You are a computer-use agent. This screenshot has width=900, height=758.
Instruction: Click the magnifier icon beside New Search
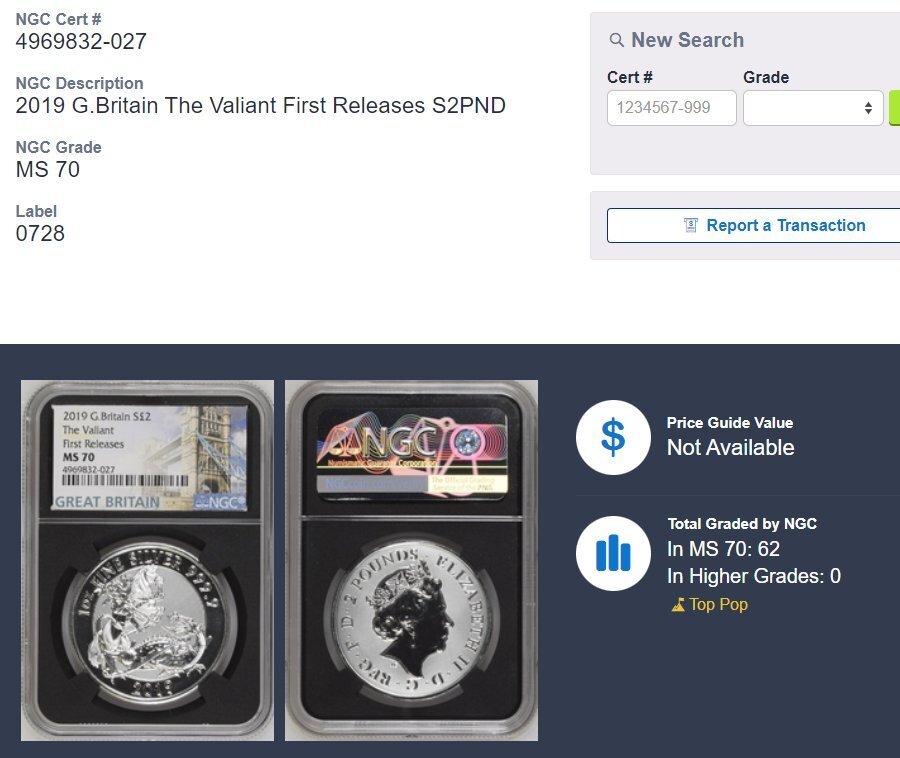(616, 40)
